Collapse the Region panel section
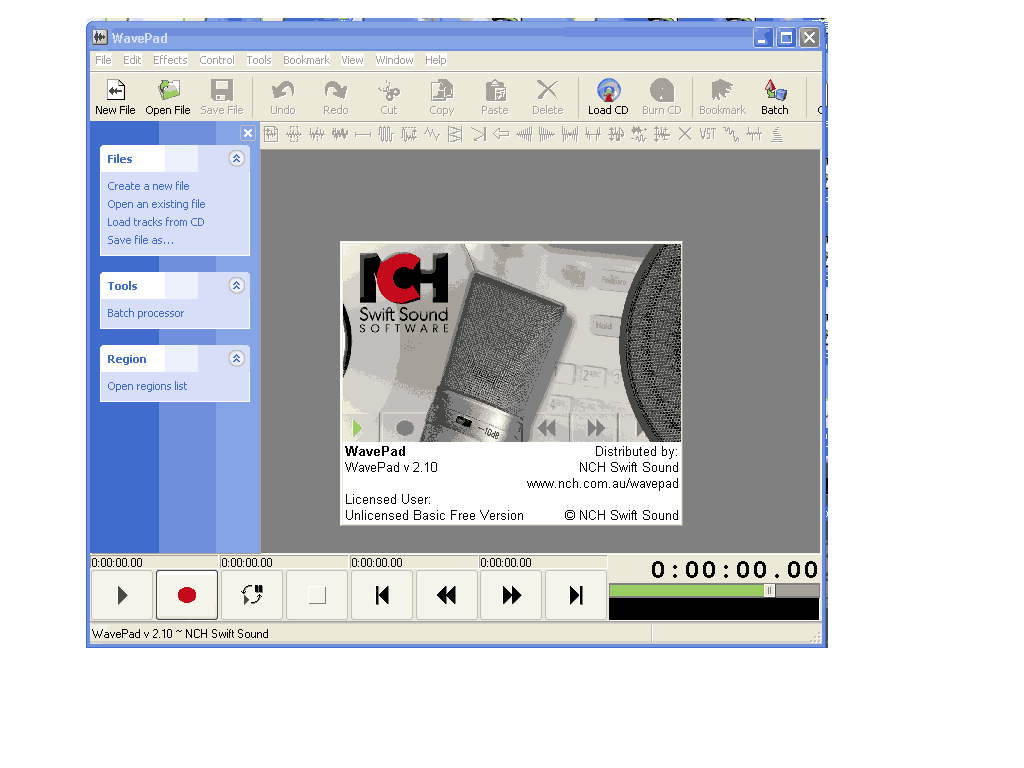The image size is (1024, 768). (x=236, y=359)
